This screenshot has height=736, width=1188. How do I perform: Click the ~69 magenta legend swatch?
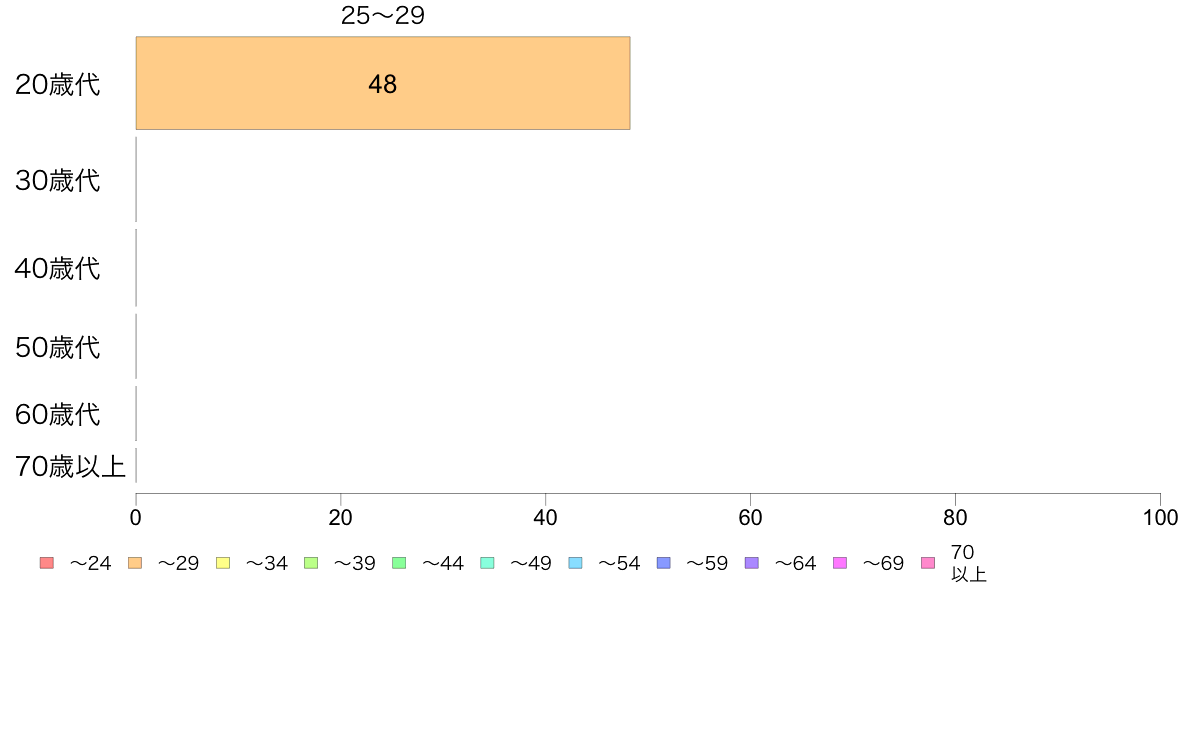(839, 563)
